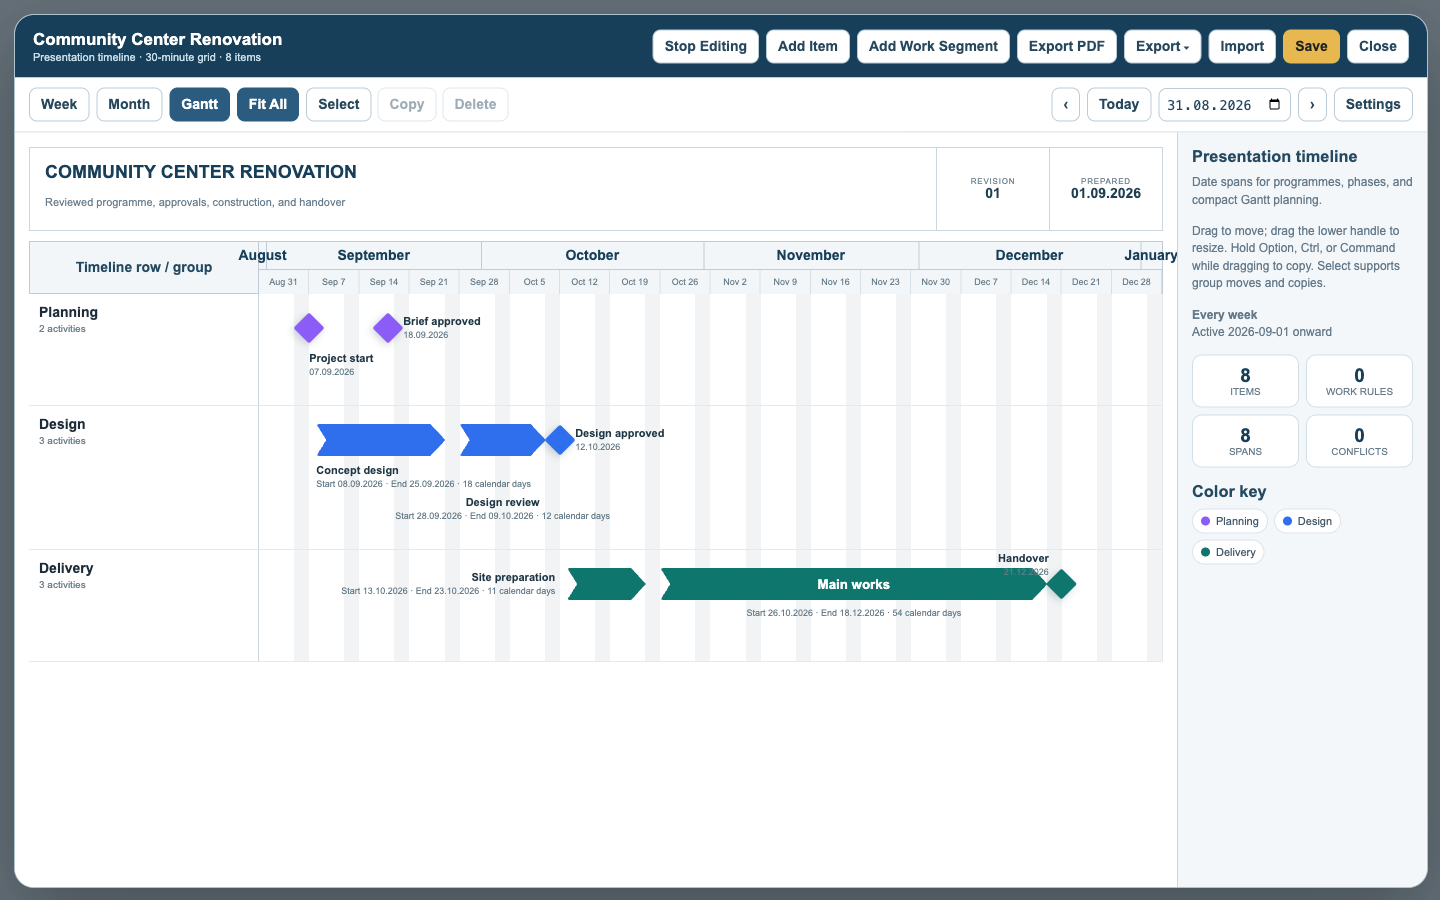The image size is (1440, 900).
Task: Open the date field 31.08.2026
Action: click(1224, 105)
